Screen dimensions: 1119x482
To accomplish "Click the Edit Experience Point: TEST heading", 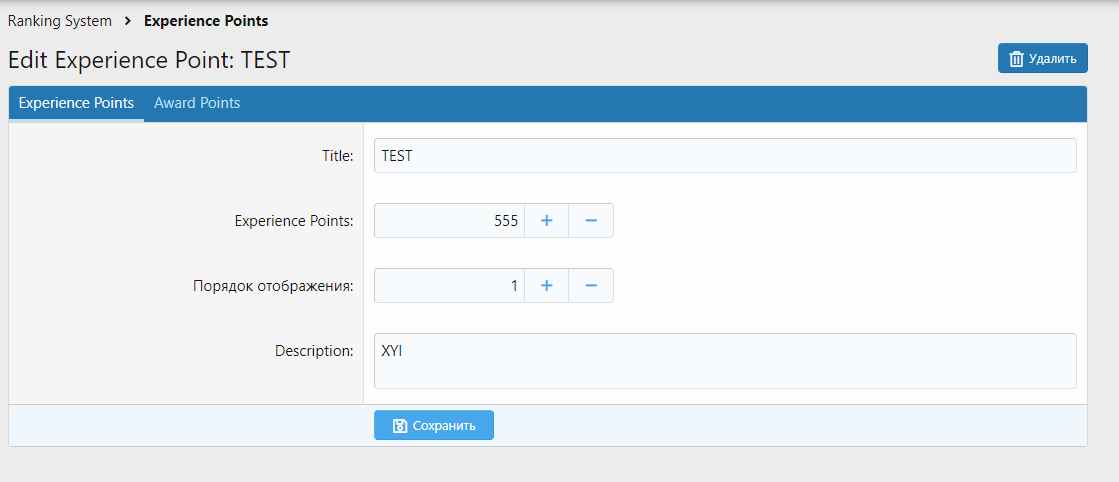I will click(x=149, y=60).
